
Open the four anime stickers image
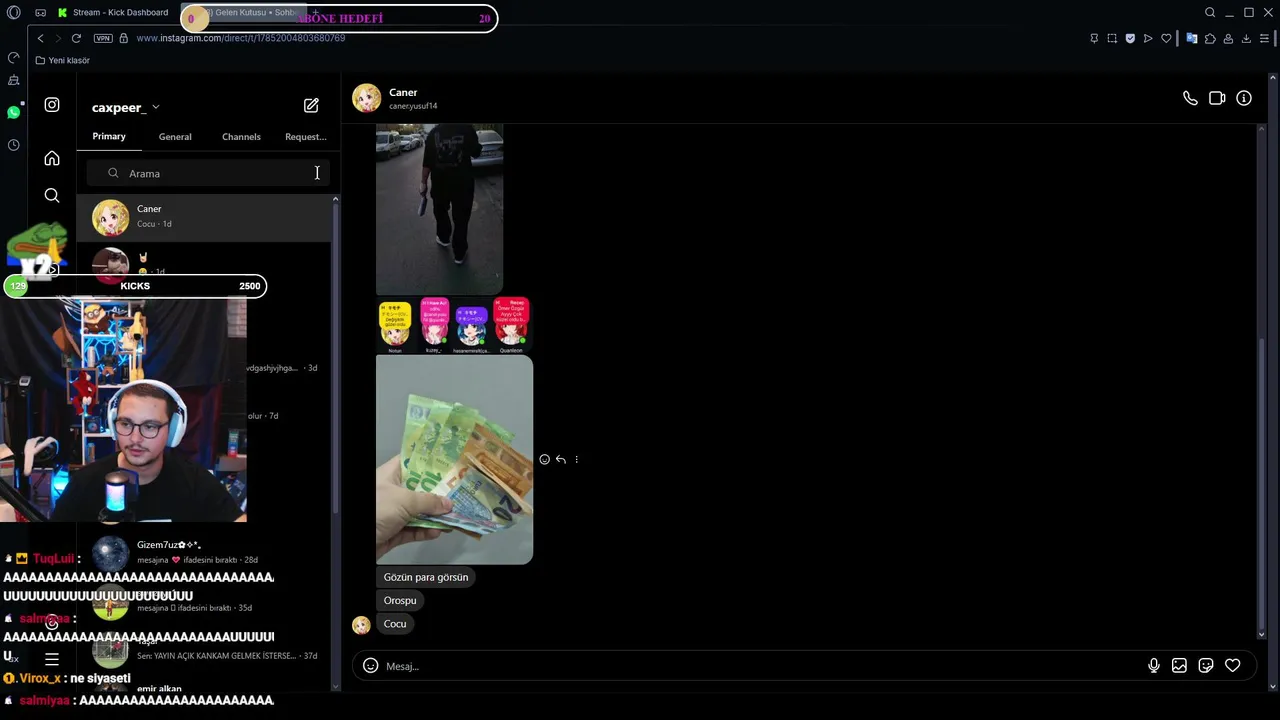(454, 325)
